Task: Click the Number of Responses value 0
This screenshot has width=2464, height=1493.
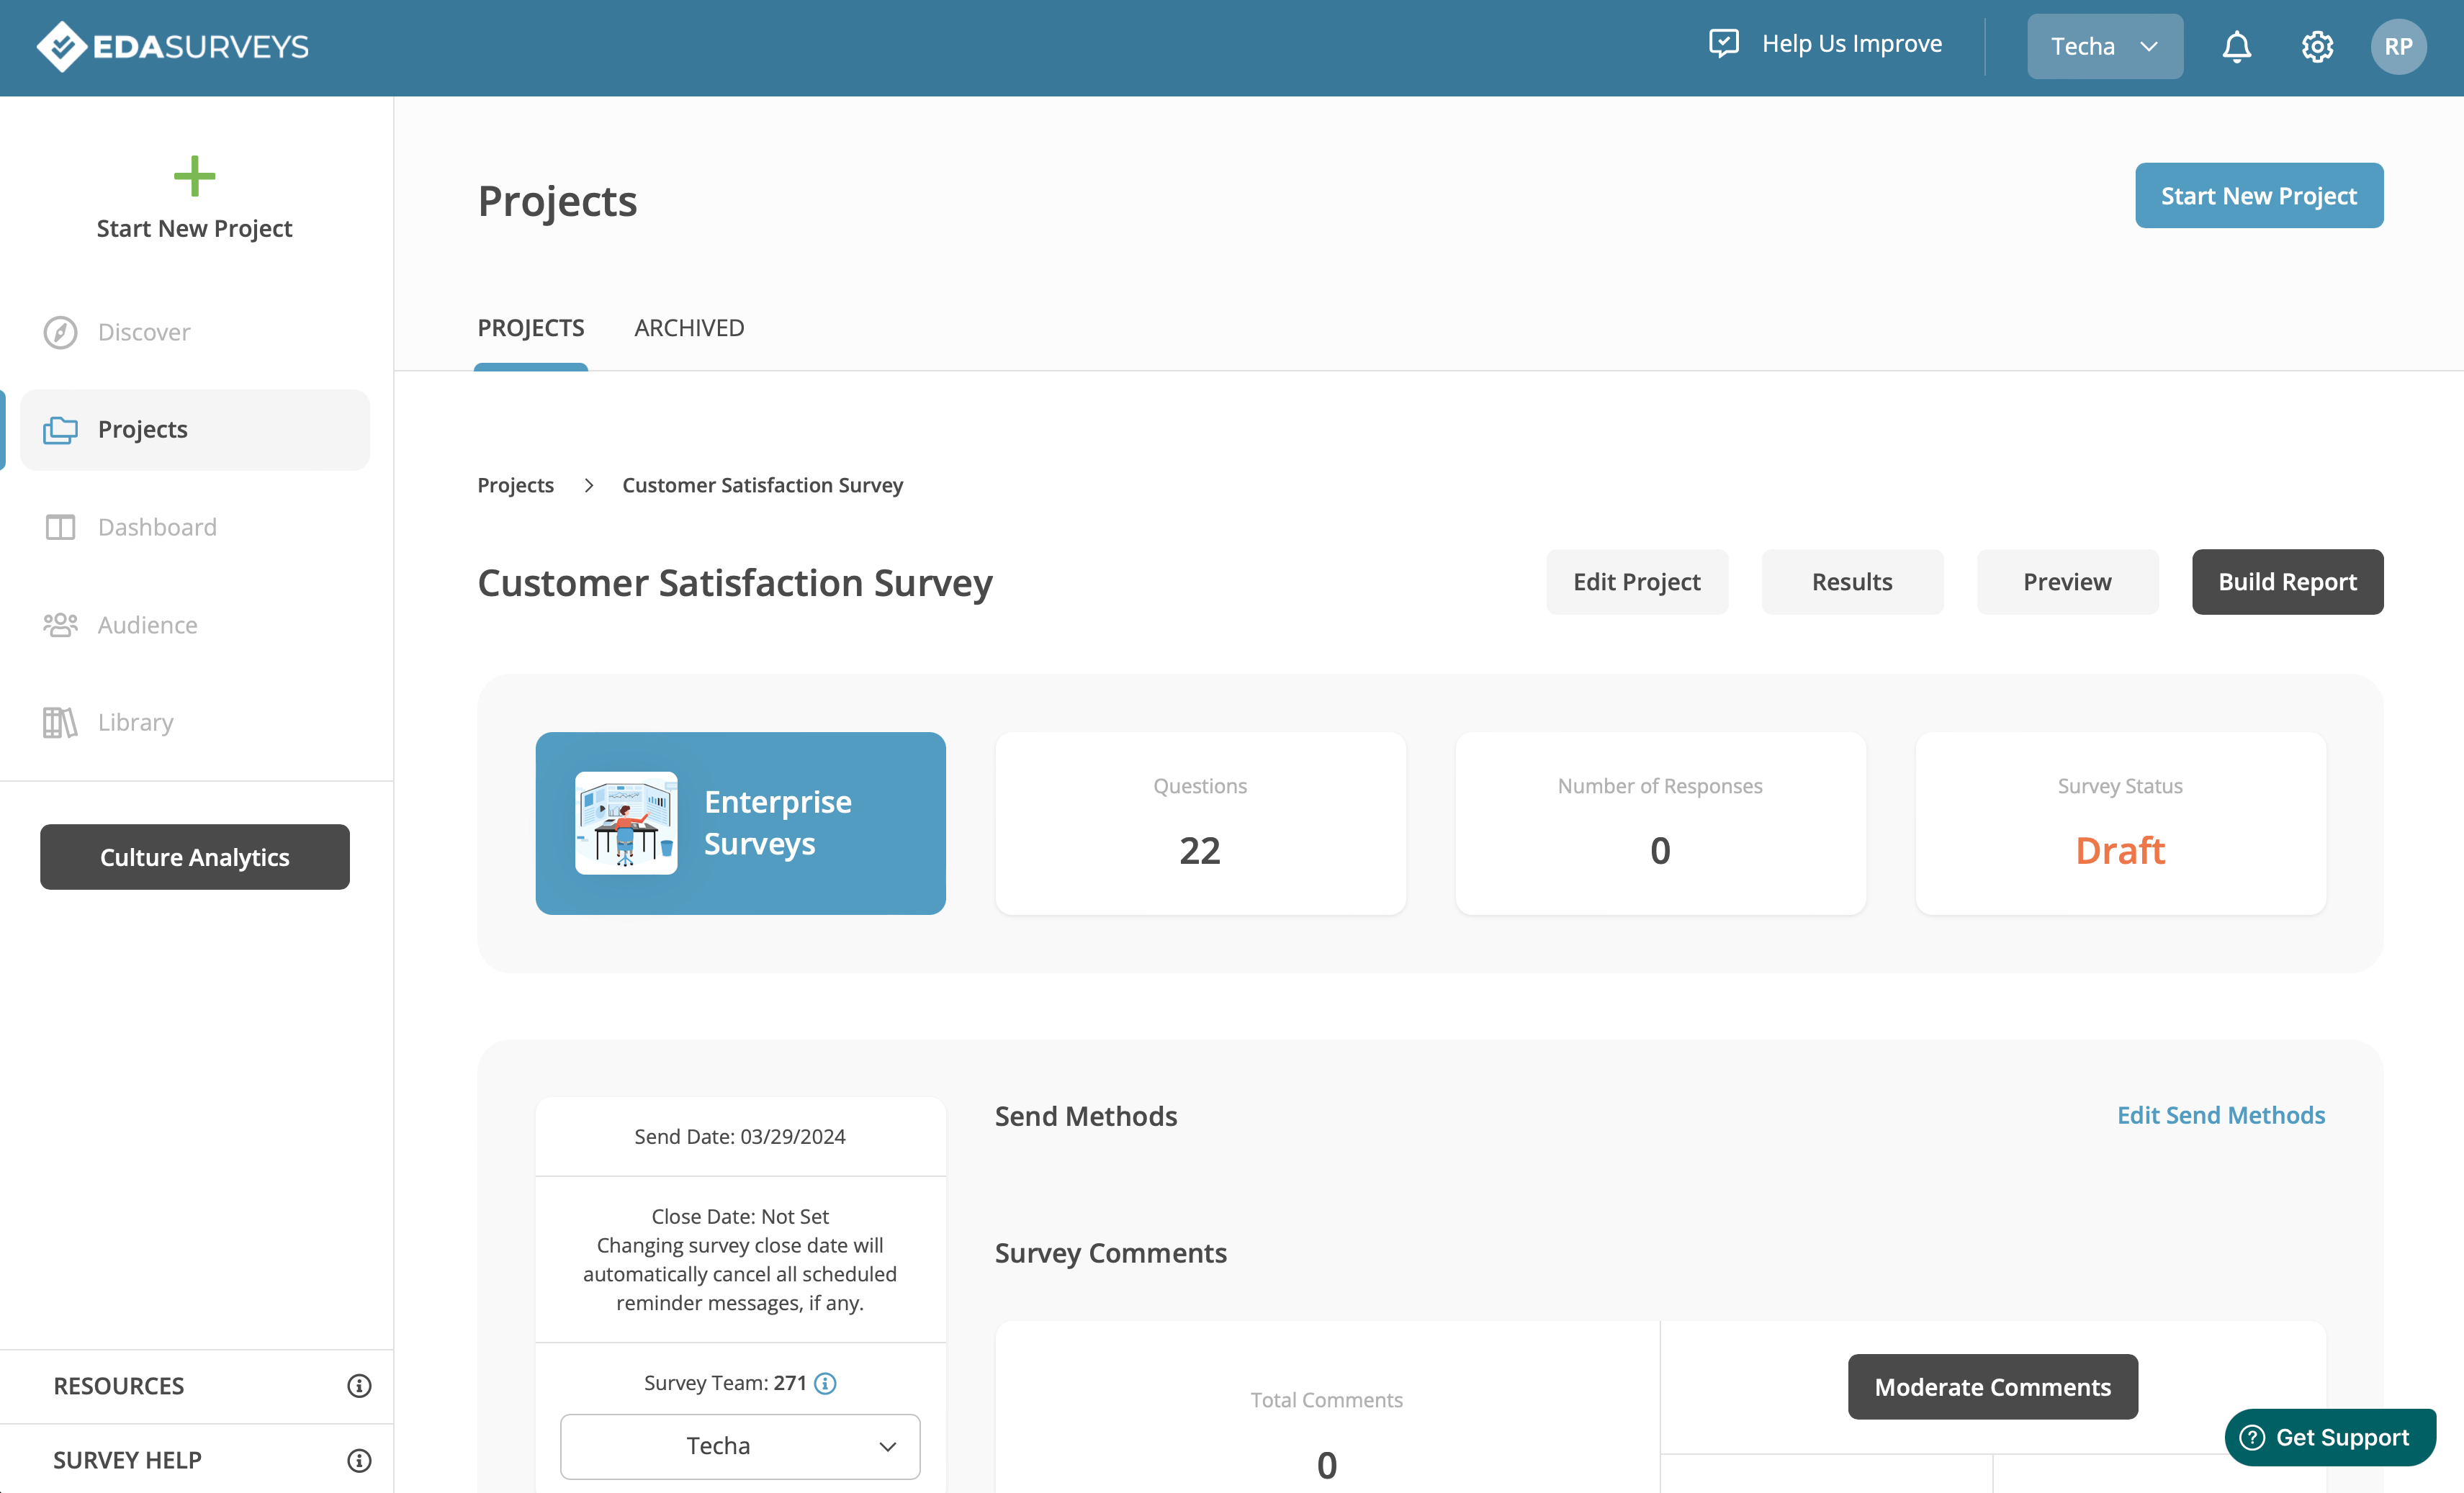Action: [1660, 851]
